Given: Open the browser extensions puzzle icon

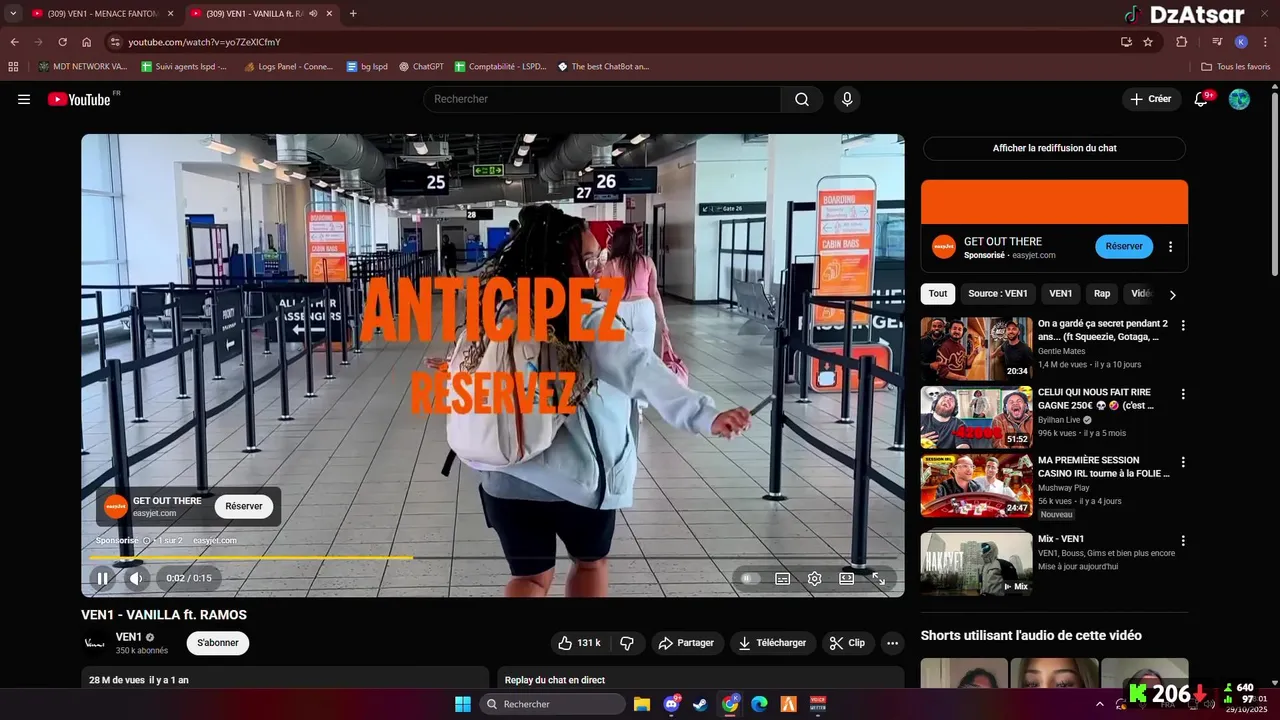Looking at the screenshot, I should [x=1181, y=42].
